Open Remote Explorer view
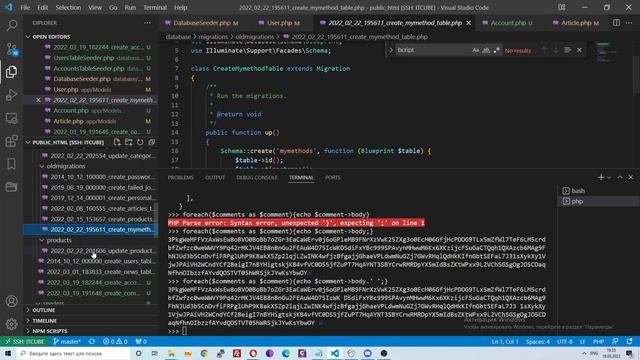 click(x=11, y=118)
